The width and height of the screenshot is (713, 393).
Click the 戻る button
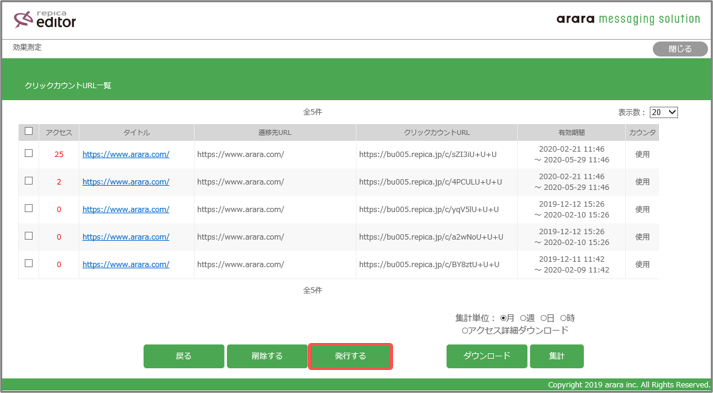pyautogui.click(x=184, y=356)
